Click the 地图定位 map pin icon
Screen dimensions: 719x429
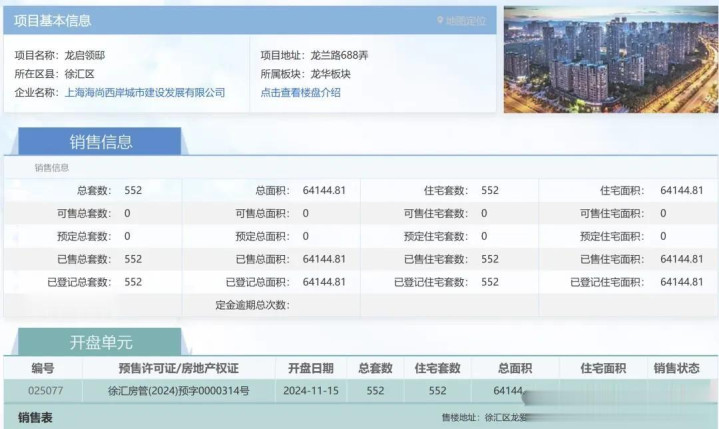pyautogui.click(x=440, y=20)
